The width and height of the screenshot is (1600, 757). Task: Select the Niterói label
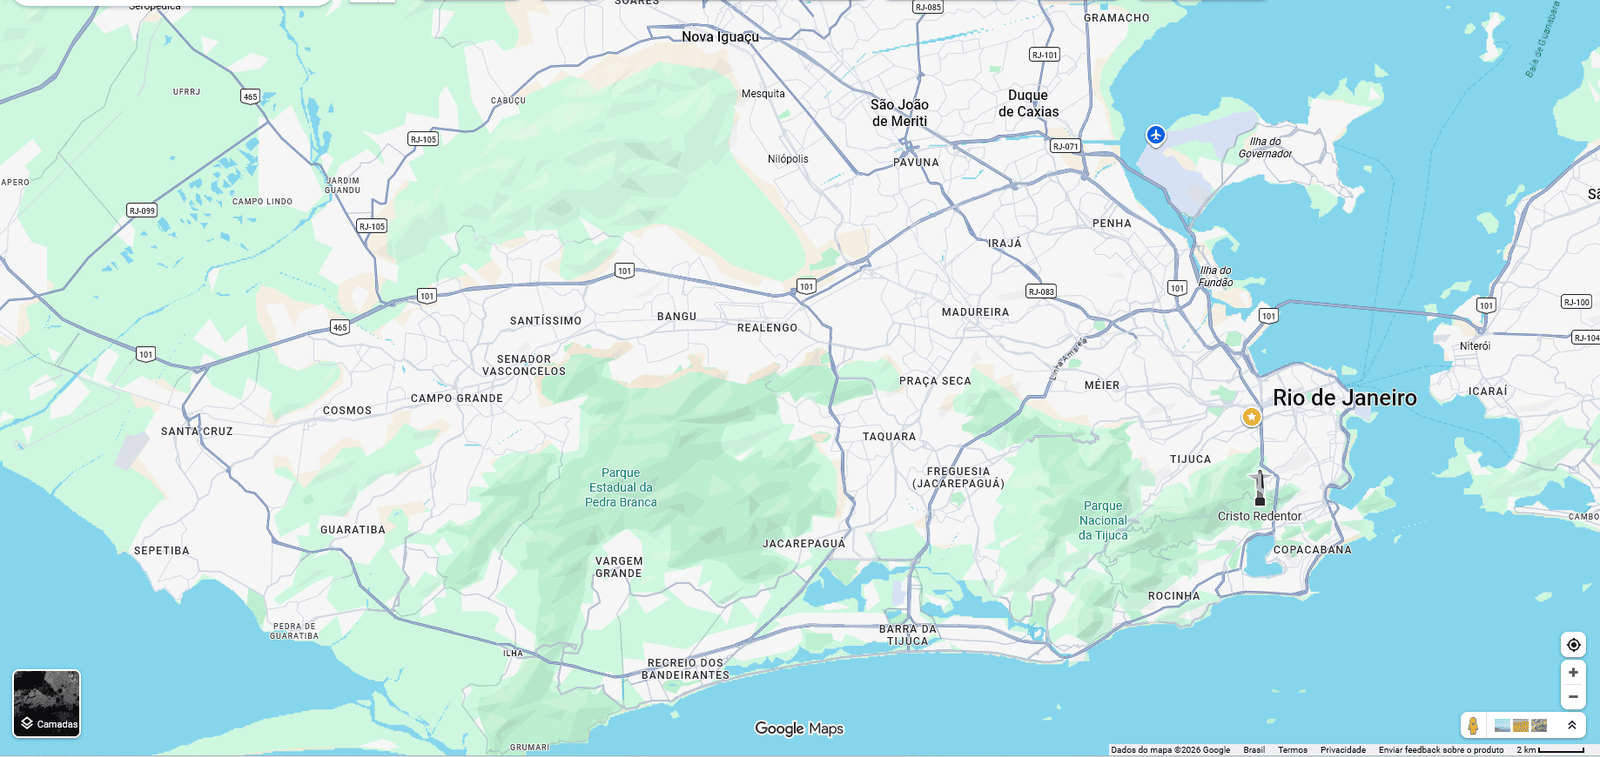pyautogui.click(x=1474, y=346)
